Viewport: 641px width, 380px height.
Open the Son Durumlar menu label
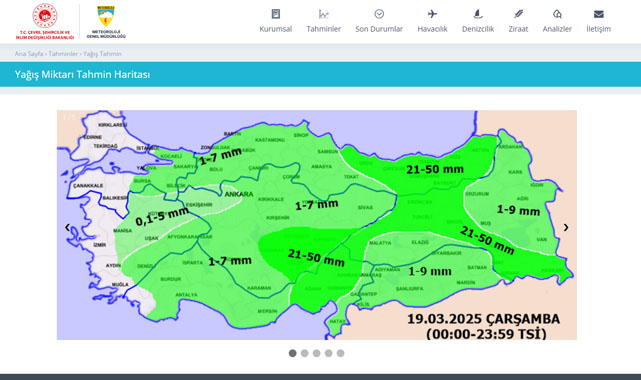tap(379, 29)
